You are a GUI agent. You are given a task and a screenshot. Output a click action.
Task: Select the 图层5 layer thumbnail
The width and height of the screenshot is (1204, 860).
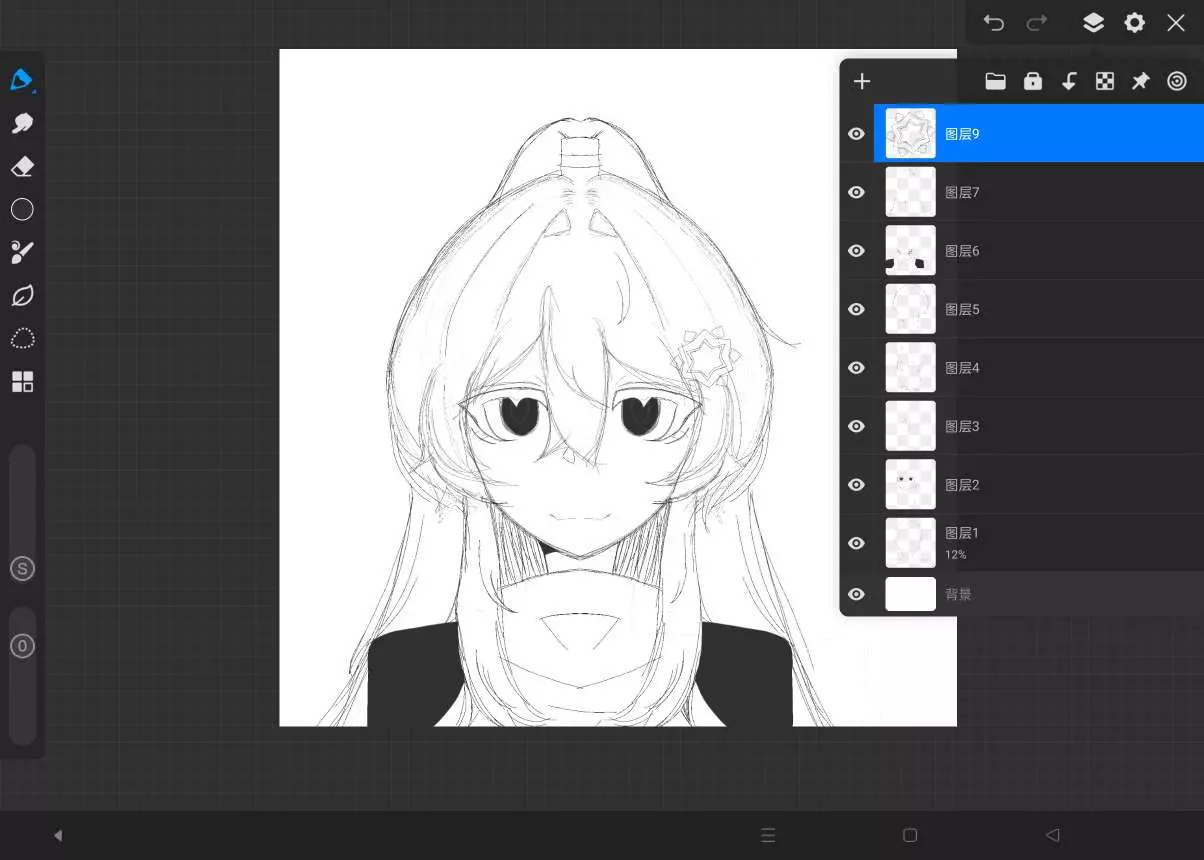click(910, 309)
